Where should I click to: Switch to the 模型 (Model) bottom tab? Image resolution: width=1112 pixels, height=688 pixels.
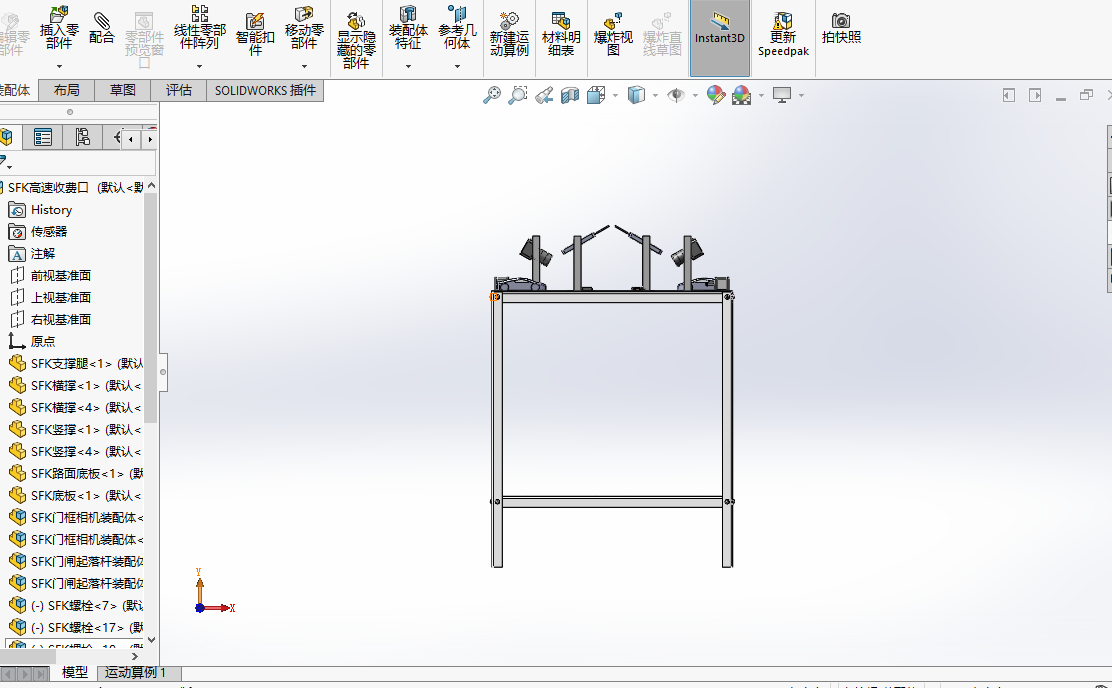[74, 672]
